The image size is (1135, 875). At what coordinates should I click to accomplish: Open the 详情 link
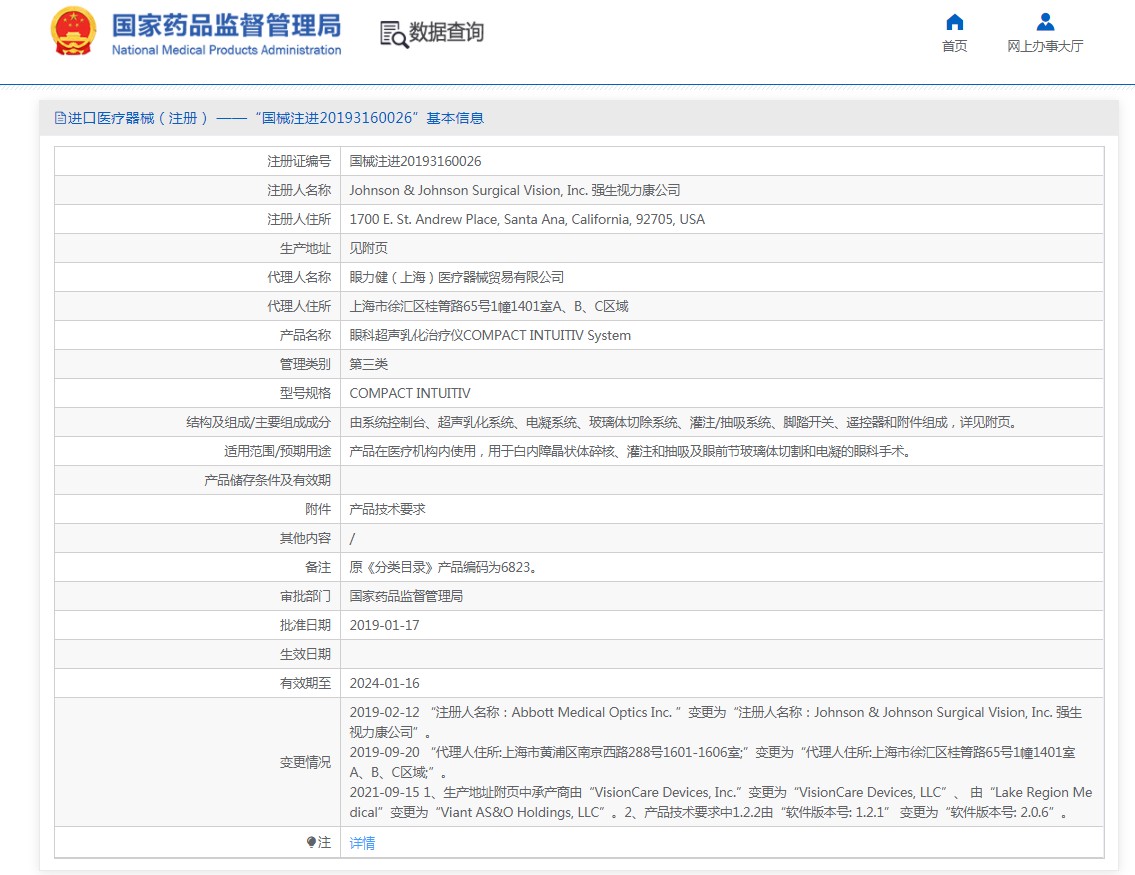click(x=362, y=842)
